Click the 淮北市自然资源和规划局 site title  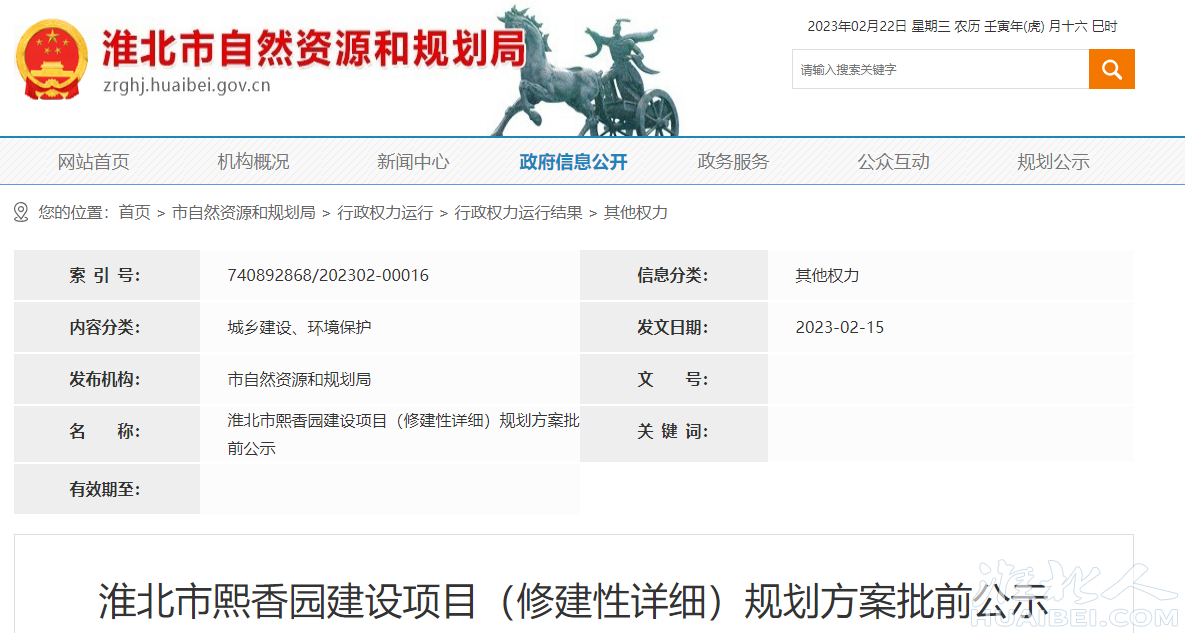[314, 48]
